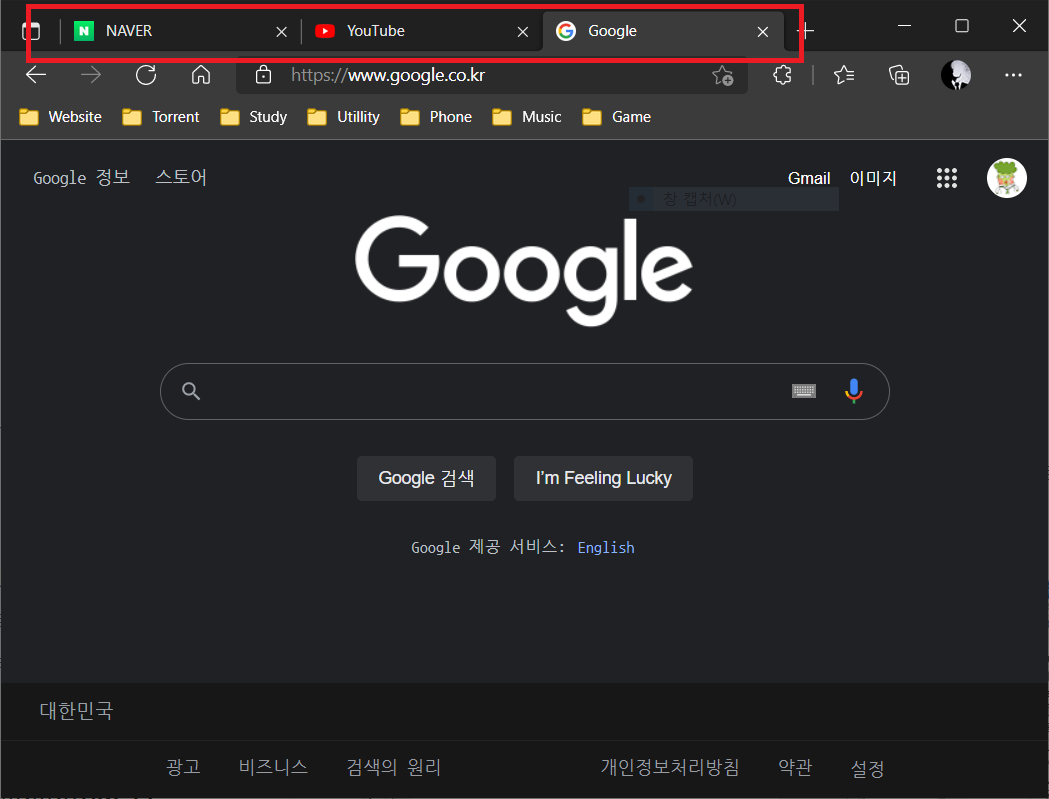
Task: View site info via lock icon
Action: point(264,75)
